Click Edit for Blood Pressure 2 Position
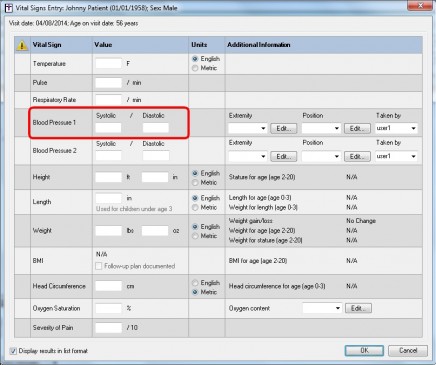Viewport: 436px width, 365px height. tap(357, 156)
